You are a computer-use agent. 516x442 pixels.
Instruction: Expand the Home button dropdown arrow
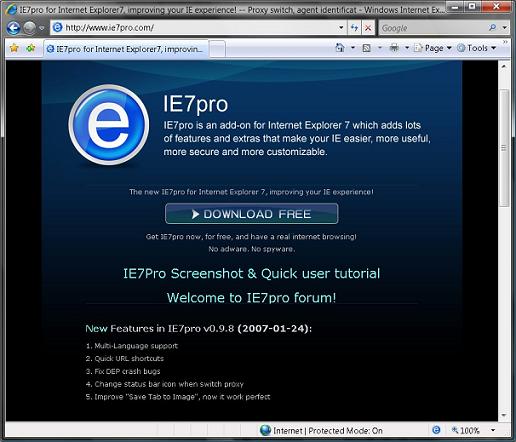[x=353, y=48]
